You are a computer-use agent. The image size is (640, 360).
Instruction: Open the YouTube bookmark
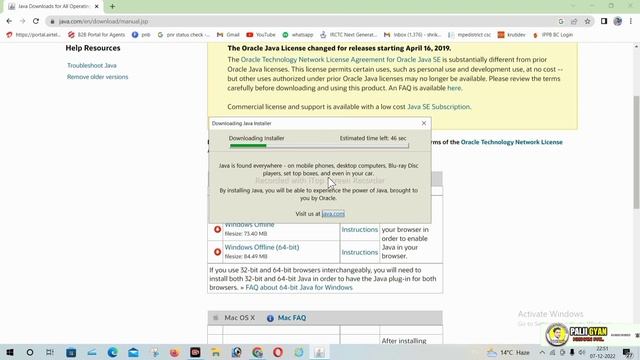tap(261, 35)
